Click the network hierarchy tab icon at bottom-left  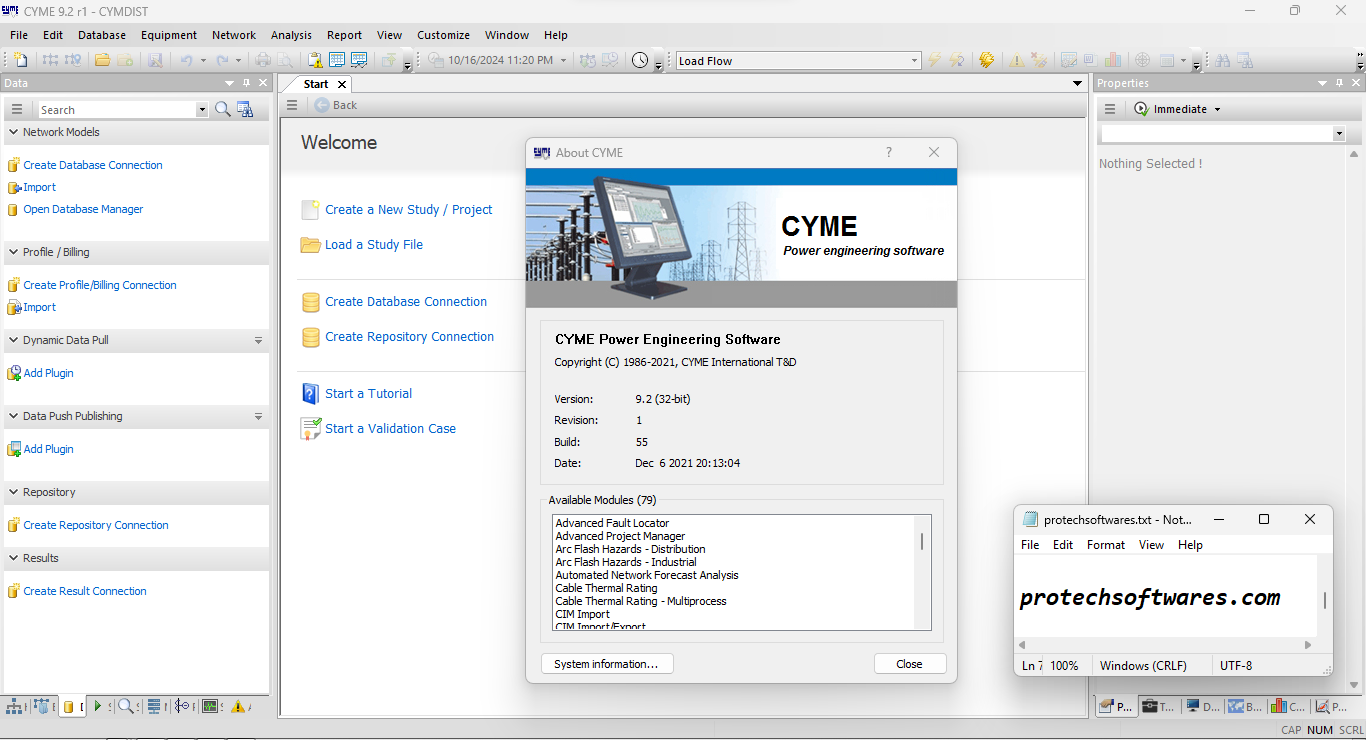(14, 706)
